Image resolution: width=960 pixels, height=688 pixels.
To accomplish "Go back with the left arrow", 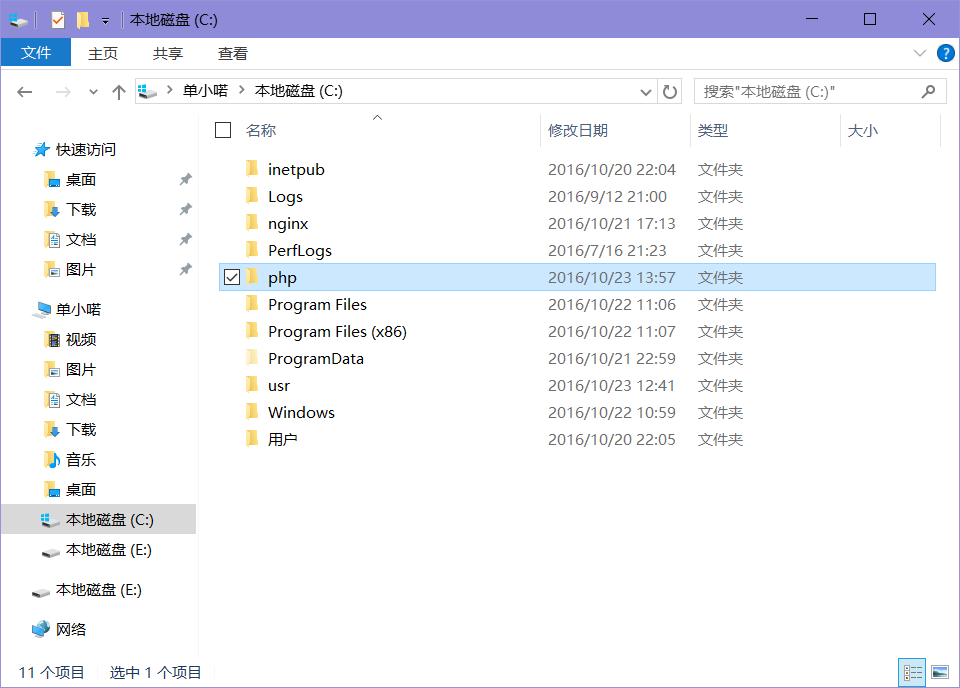I will click(x=24, y=92).
